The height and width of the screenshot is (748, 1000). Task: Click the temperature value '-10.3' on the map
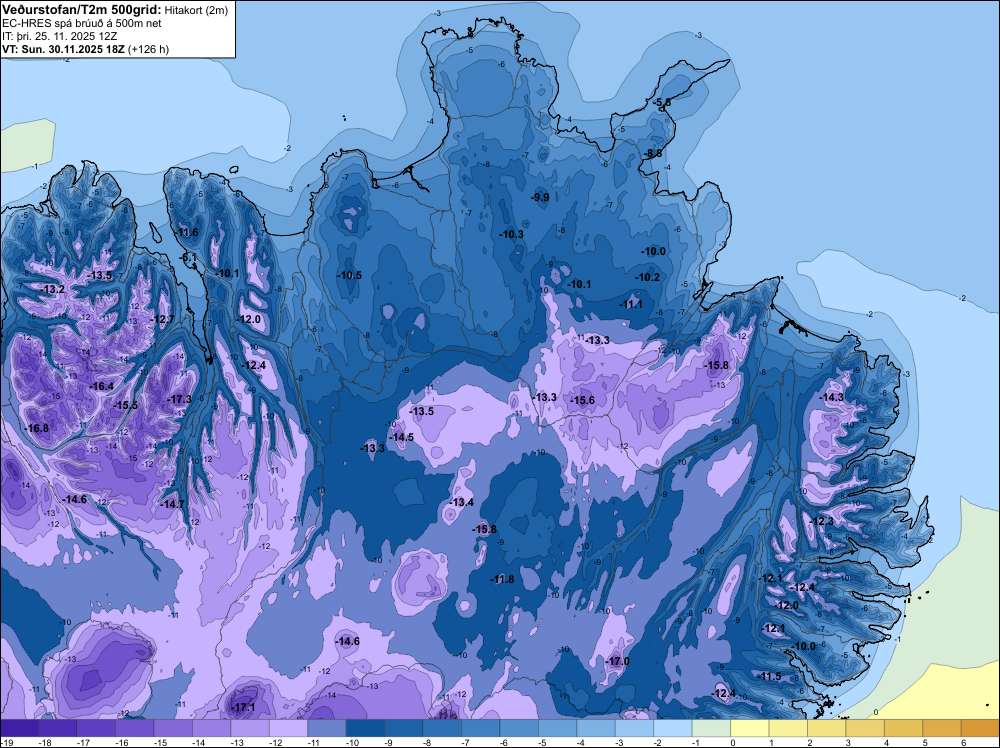coord(511,235)
